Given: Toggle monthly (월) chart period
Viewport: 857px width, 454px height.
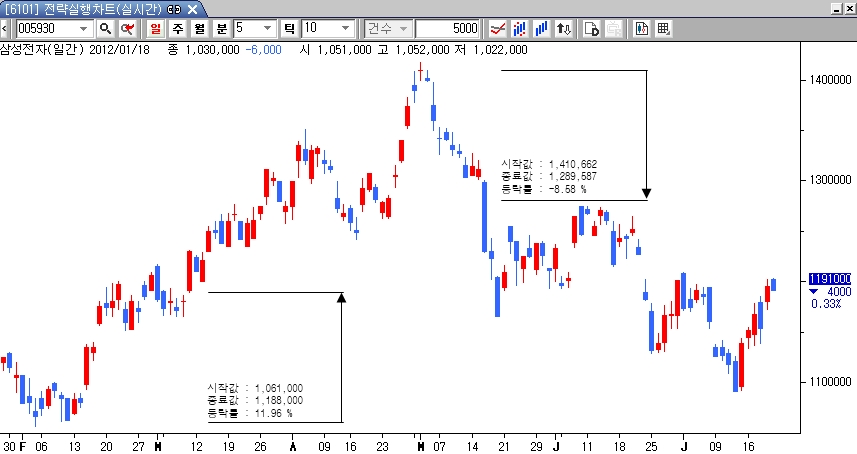Looking at the screenshot, I should pos(198,29).
